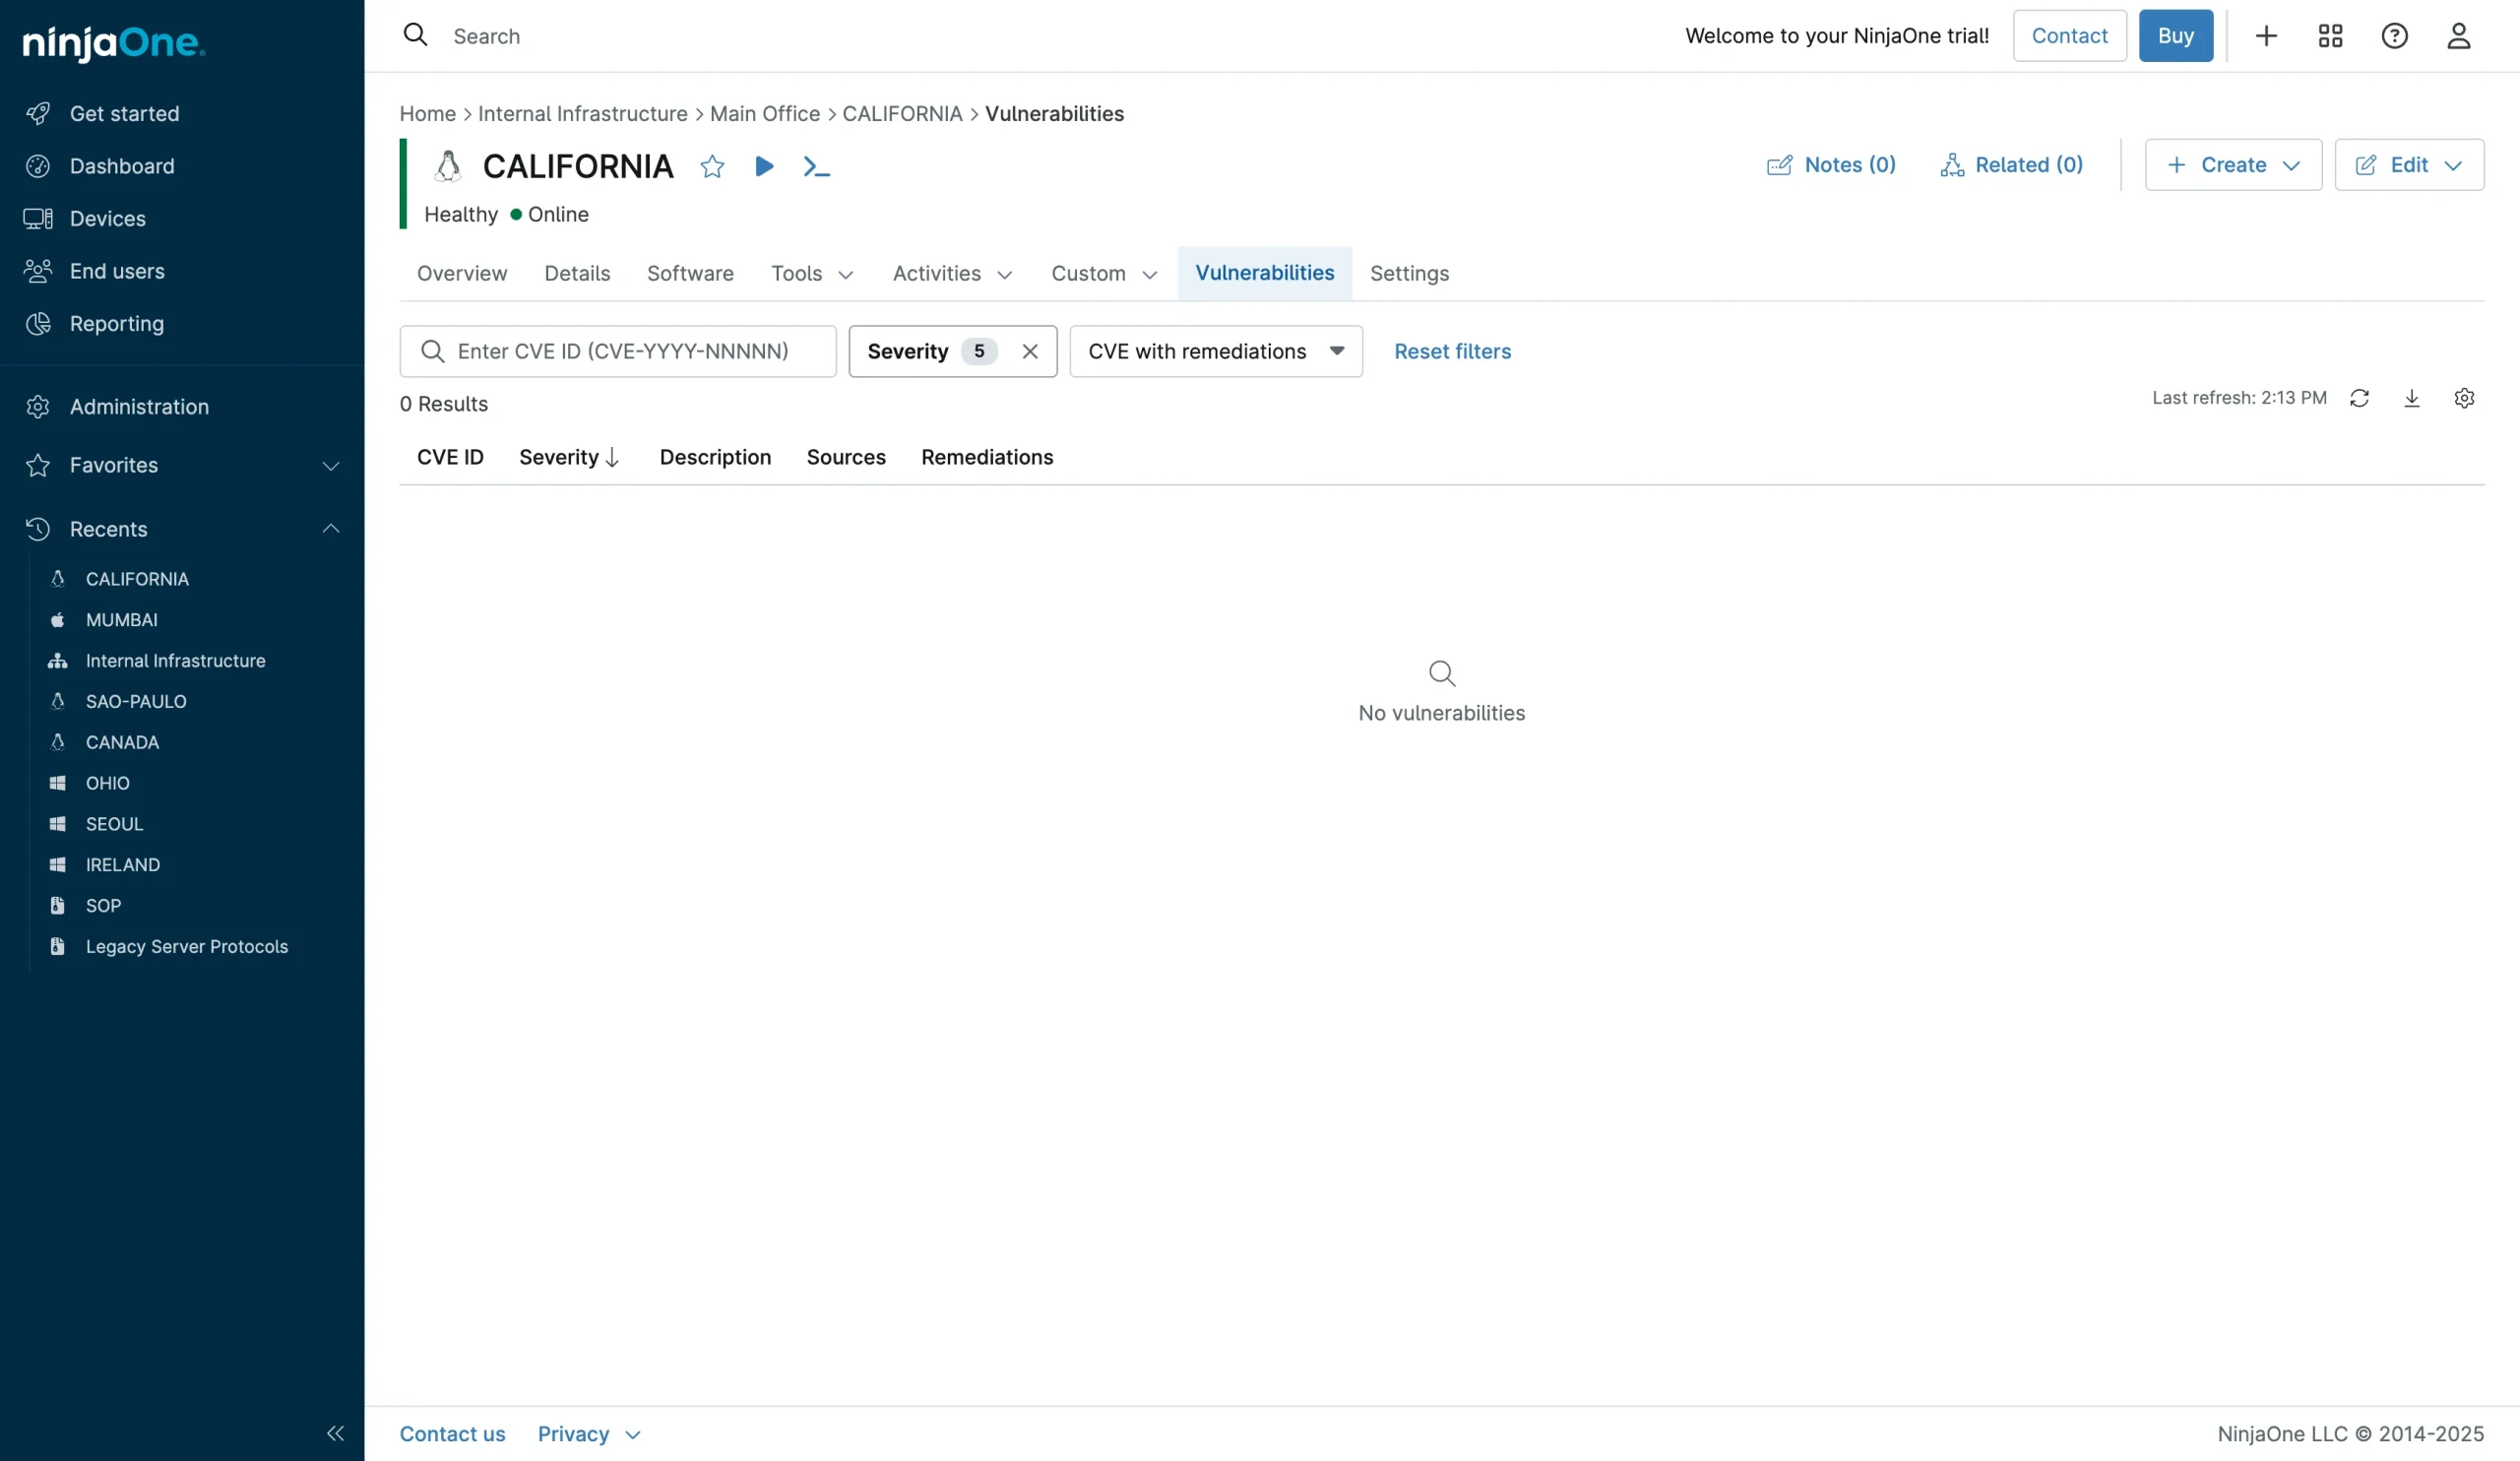Switch to the Software tab

tap(690, 273)
